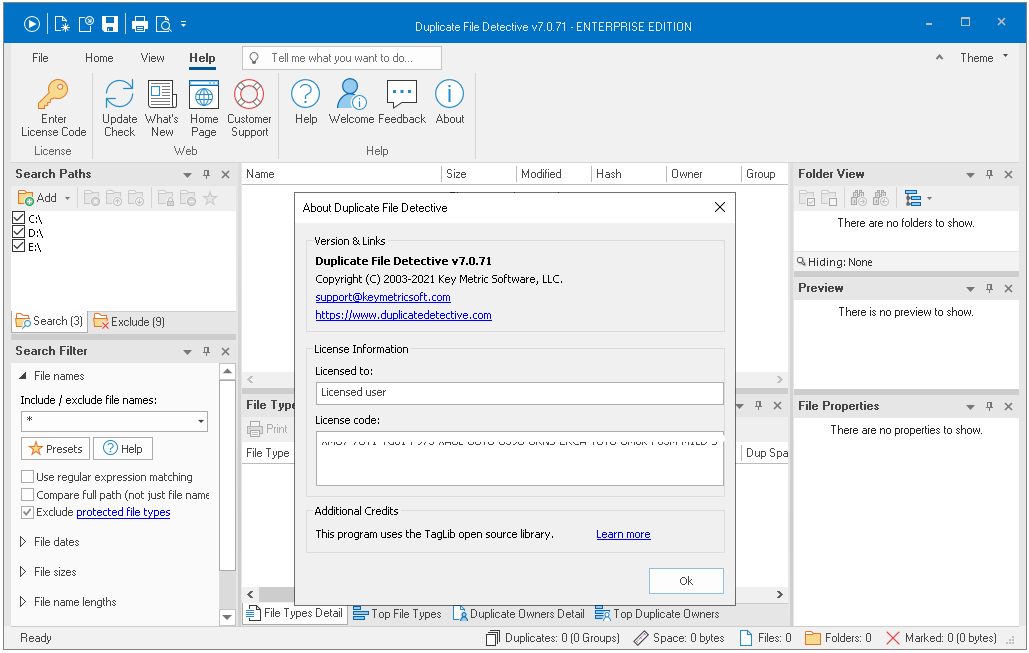Open the Add button dropdown arrow
This screenshot has height=653, width=1029.
[68, 198]
